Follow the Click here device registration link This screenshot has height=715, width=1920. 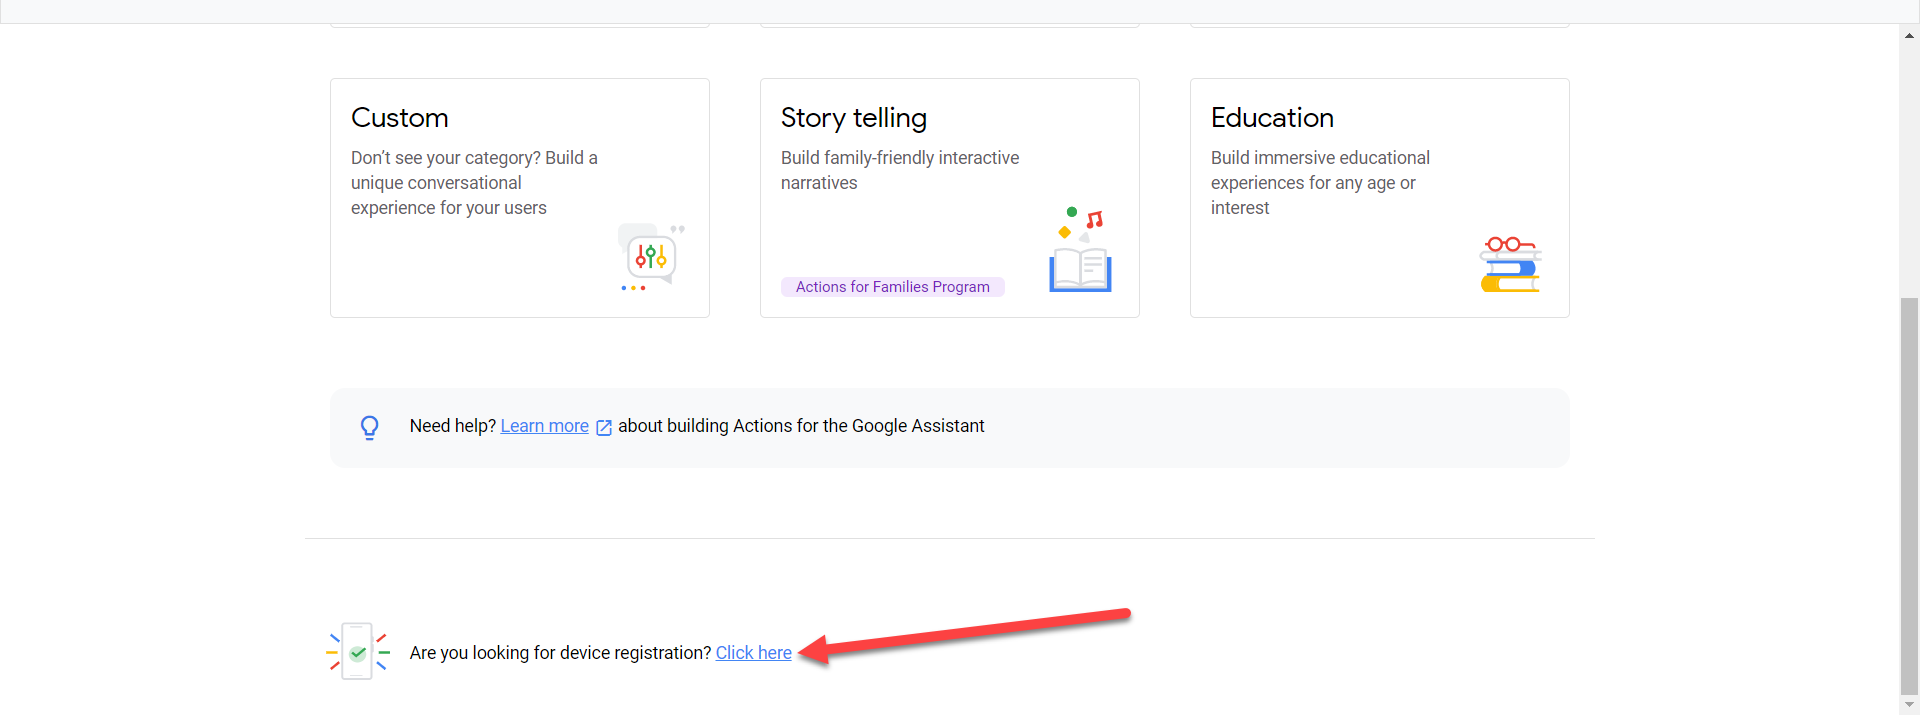[753, 653]
